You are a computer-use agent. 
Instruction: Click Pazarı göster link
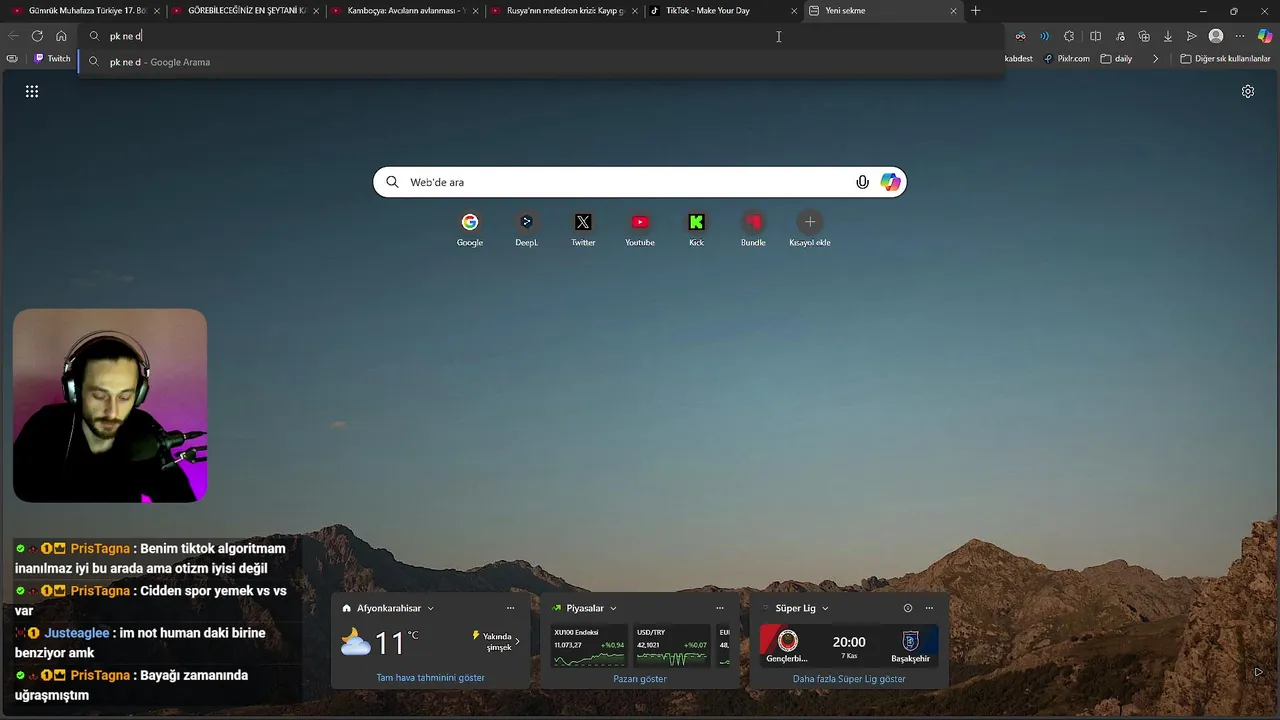coord(640,678)
